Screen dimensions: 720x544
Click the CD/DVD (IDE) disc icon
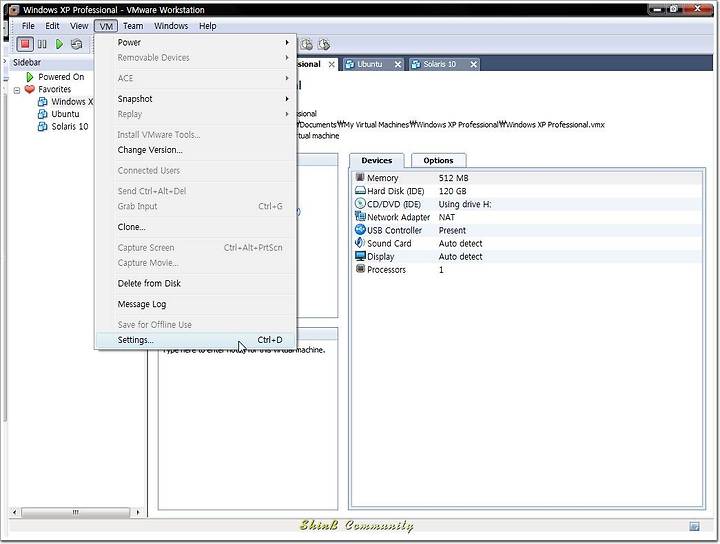pos(360,203)
